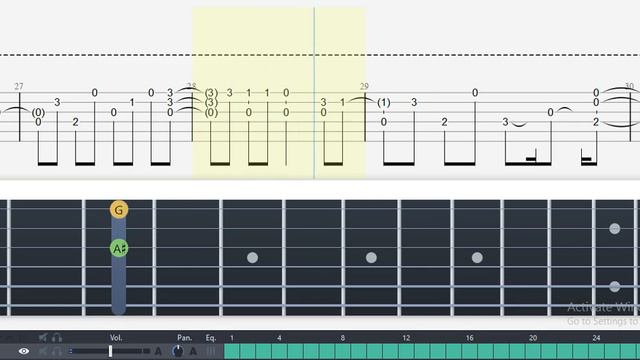640x360 pixels.
Task: Toggle the track visibility eye icon
Action: click(x=24, y=351)
